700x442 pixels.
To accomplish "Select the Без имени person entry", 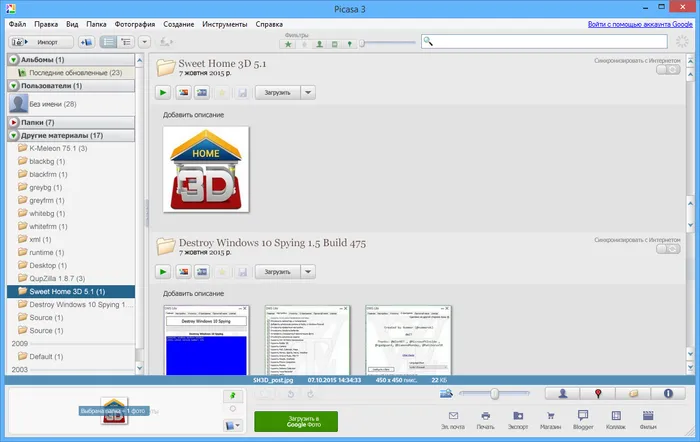I will [71, 104].
